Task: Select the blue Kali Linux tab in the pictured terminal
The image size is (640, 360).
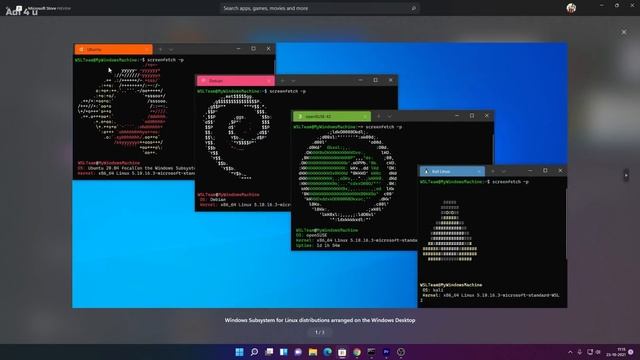Action: coord(452,171)
